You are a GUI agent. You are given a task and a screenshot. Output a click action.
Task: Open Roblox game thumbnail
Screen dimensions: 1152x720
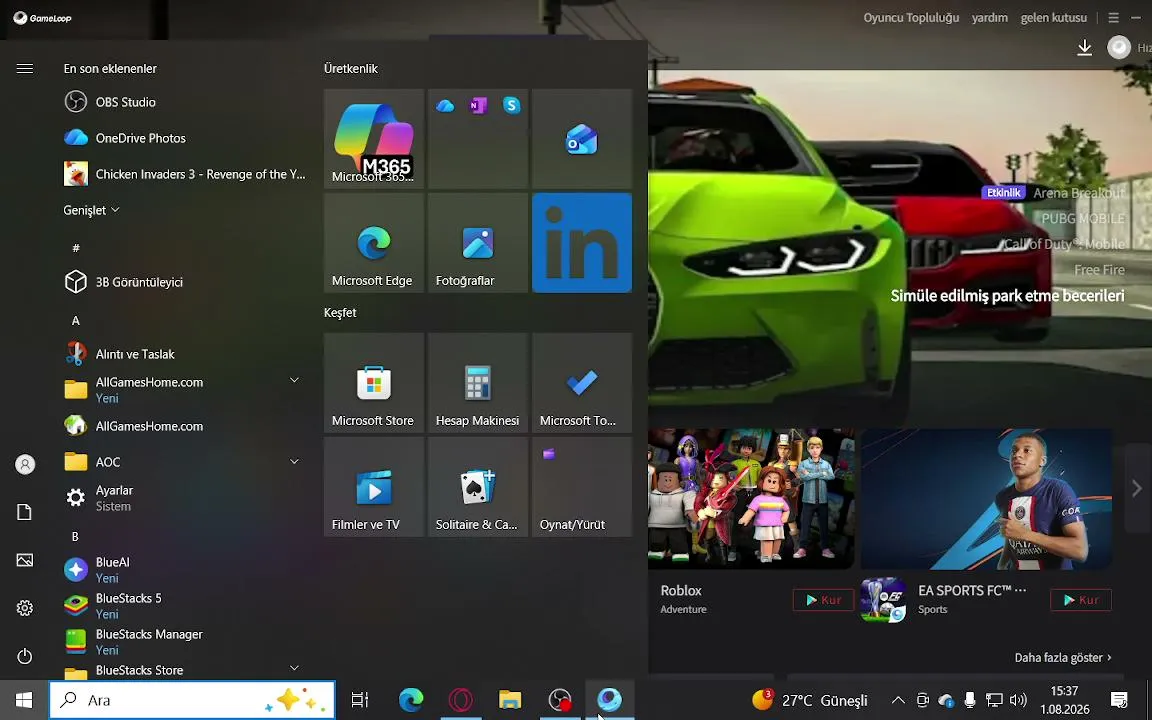[751, 499]
